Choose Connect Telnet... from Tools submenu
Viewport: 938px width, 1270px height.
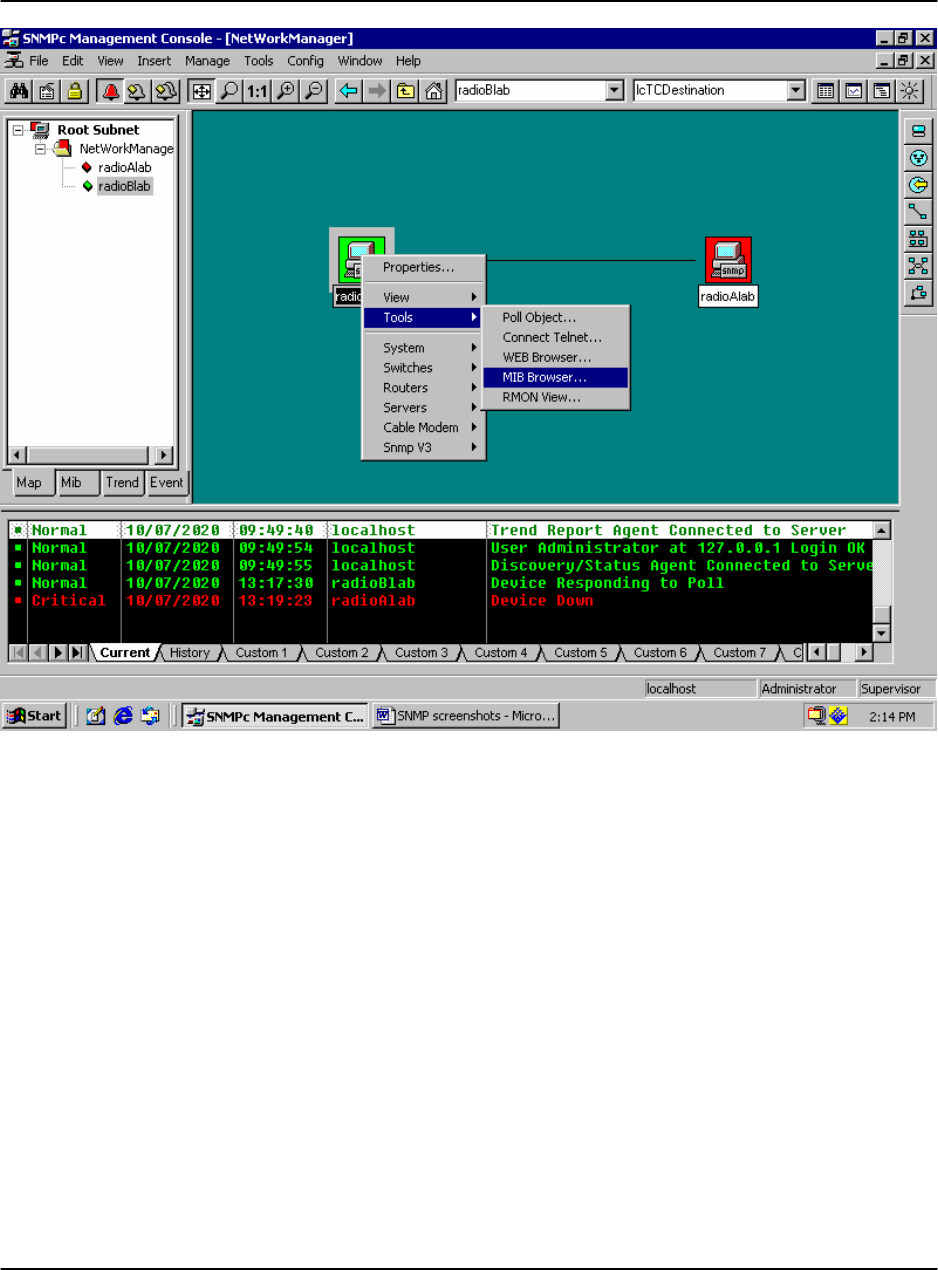click(555, 337)
